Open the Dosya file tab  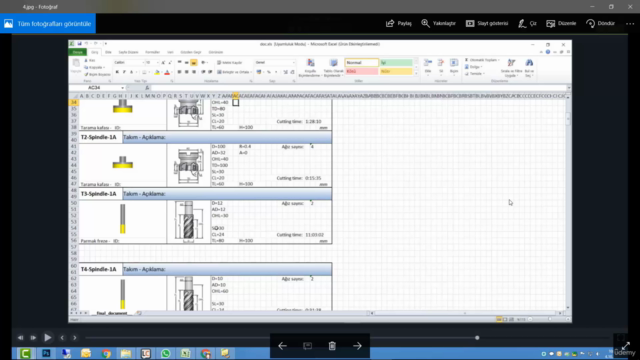point(78,52)
